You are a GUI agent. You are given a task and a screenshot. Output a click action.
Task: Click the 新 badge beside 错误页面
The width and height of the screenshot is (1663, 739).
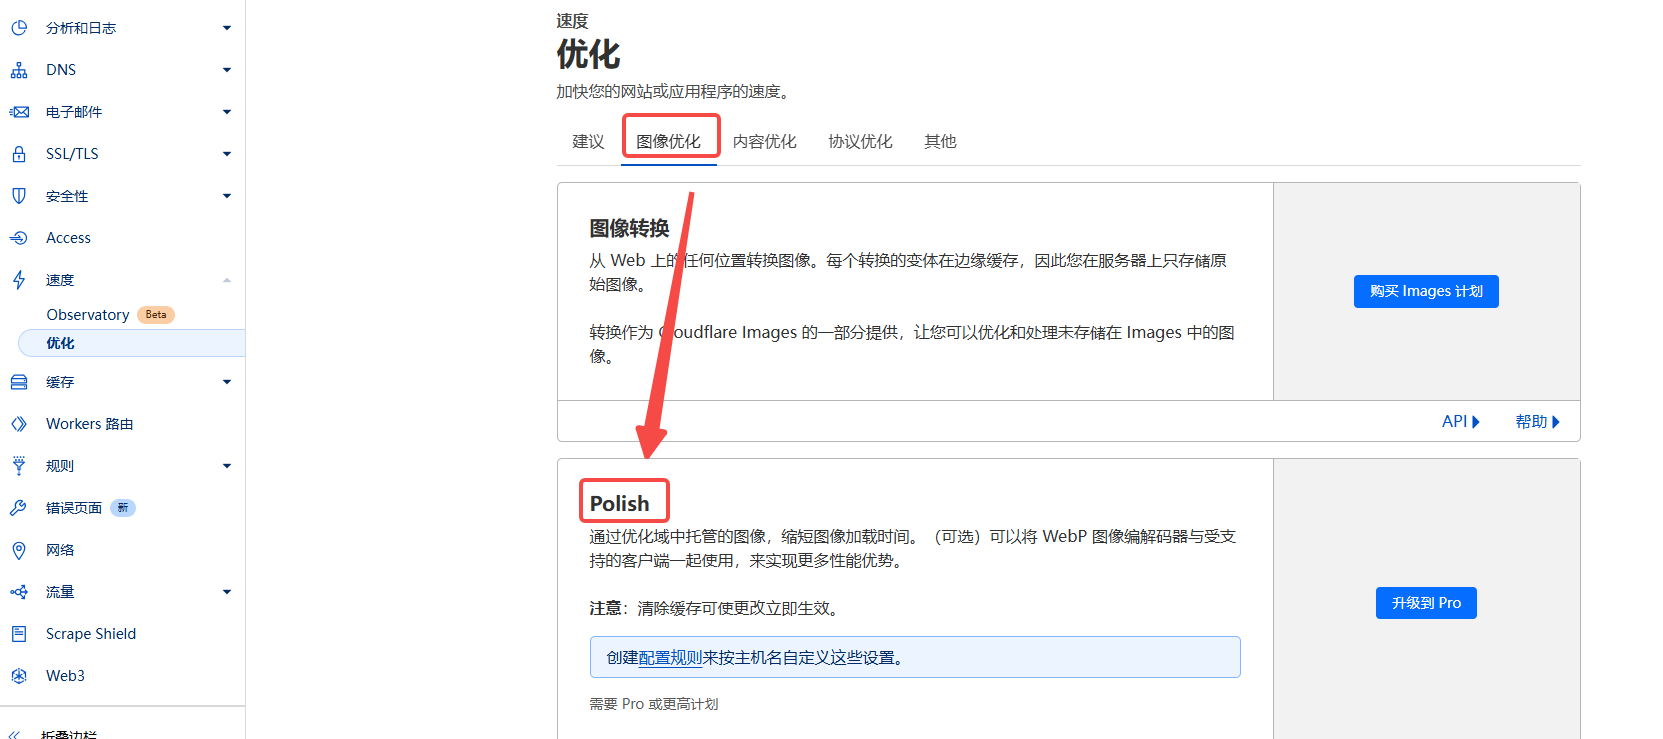pyautogui.click(x=123, y=508)
